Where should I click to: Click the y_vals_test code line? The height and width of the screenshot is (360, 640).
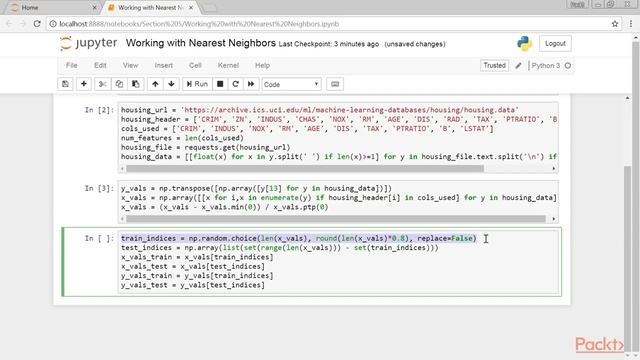pyautogui.click(x=193, y=285)
